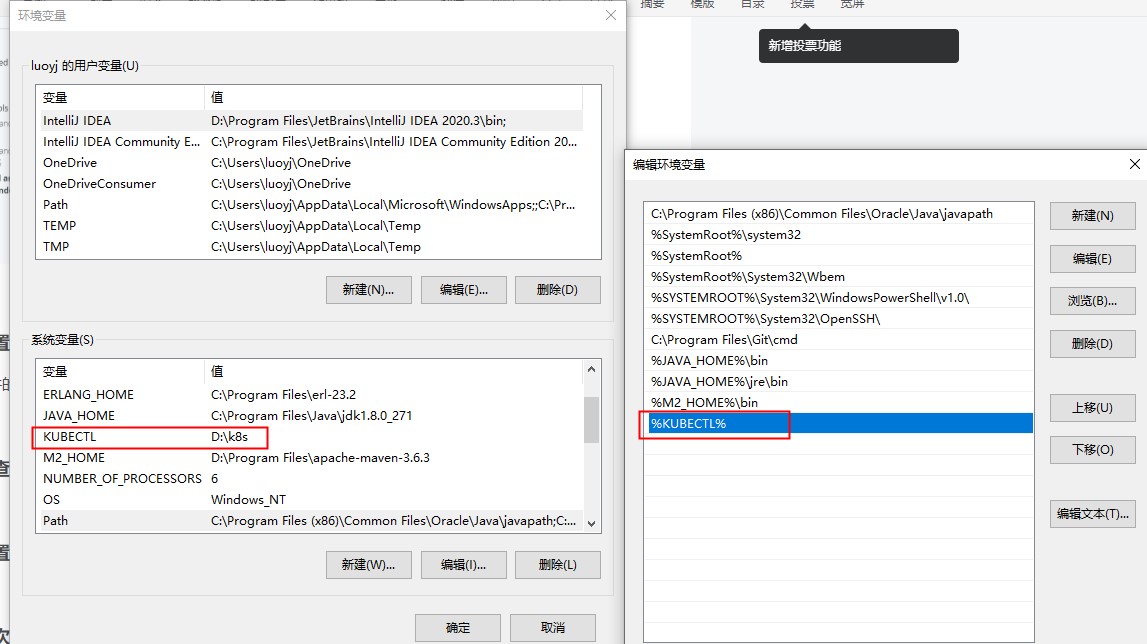Switch to the 目录 tab
1147x644 pixels.
pyautogui.click(x=752, y=5)
